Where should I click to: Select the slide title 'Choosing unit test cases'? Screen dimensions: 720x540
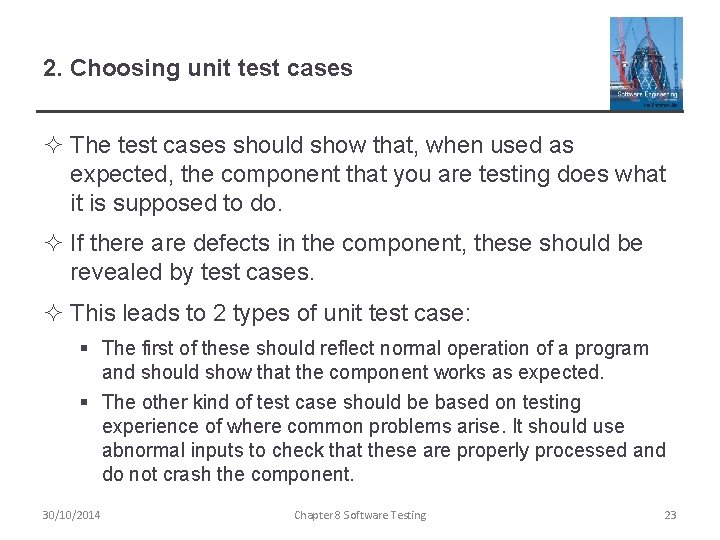[x=211, y=68]
